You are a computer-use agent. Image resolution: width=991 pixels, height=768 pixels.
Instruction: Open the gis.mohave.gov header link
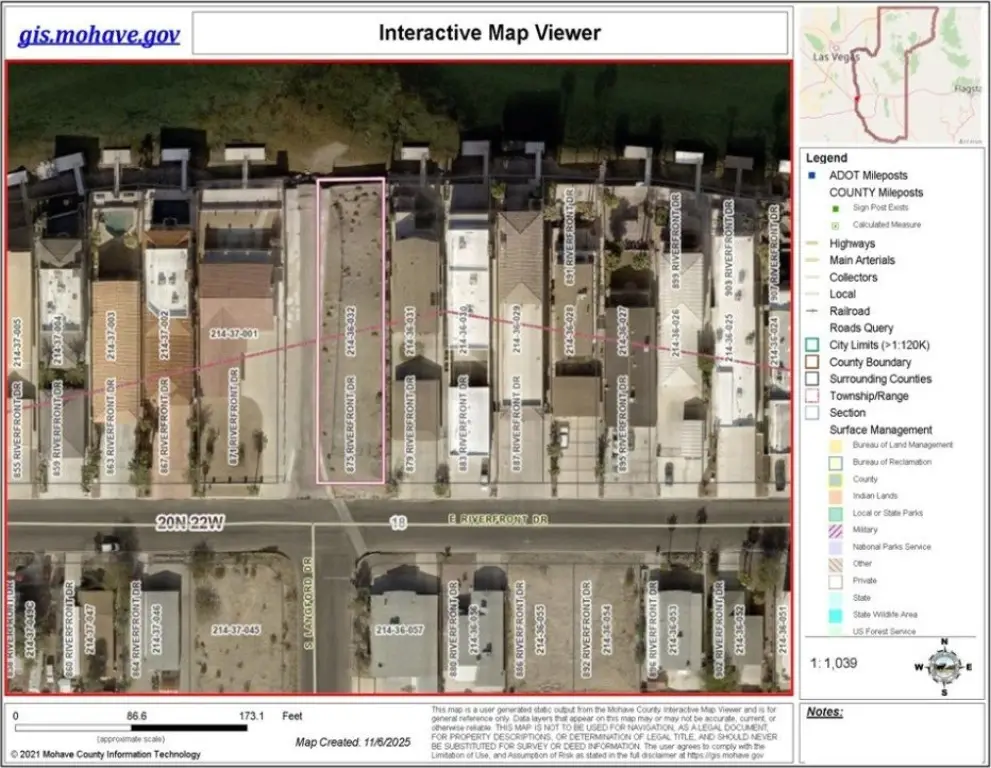(x=99, y=35)
